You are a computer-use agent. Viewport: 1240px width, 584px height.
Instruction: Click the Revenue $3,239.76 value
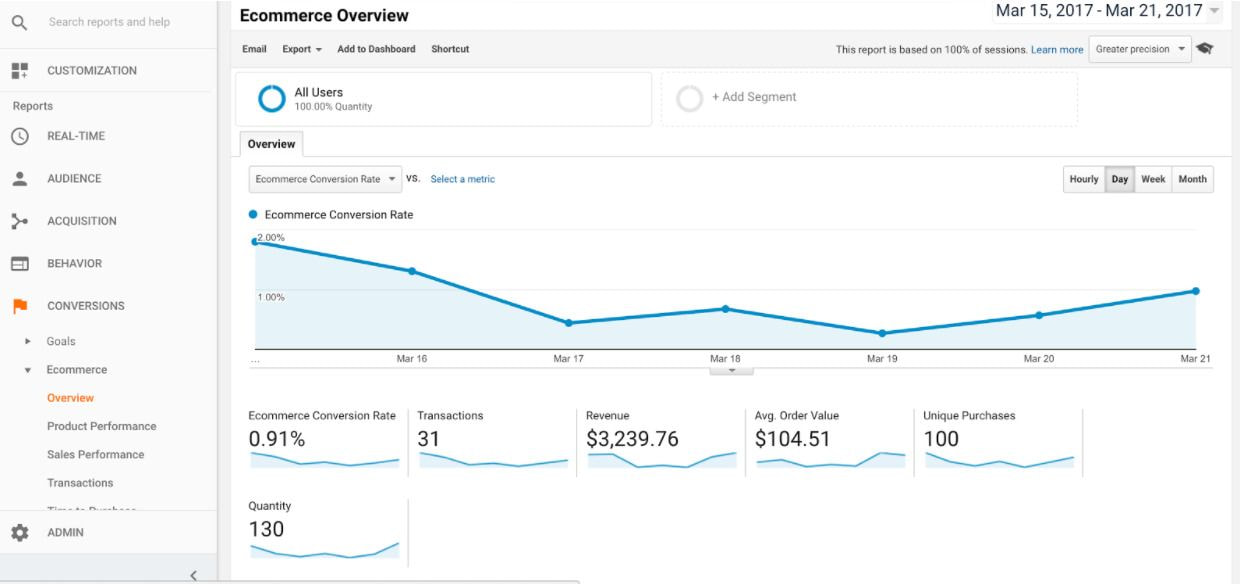pos(632,439)
